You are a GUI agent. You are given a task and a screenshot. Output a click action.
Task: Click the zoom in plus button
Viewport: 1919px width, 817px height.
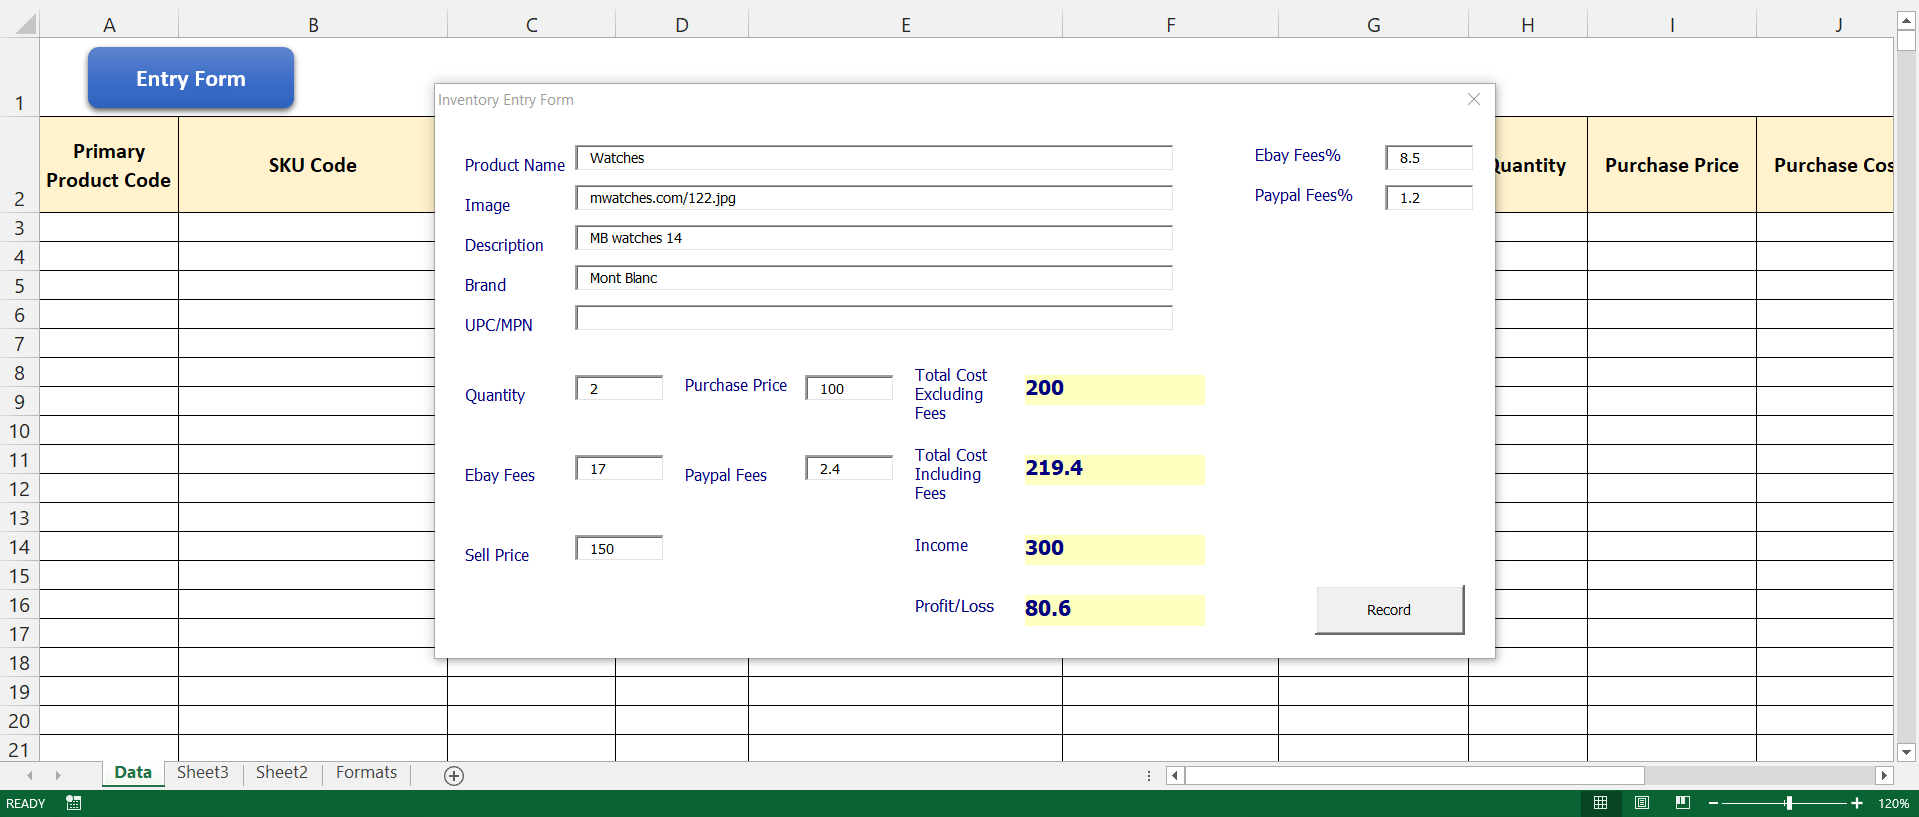[1857, 803]
